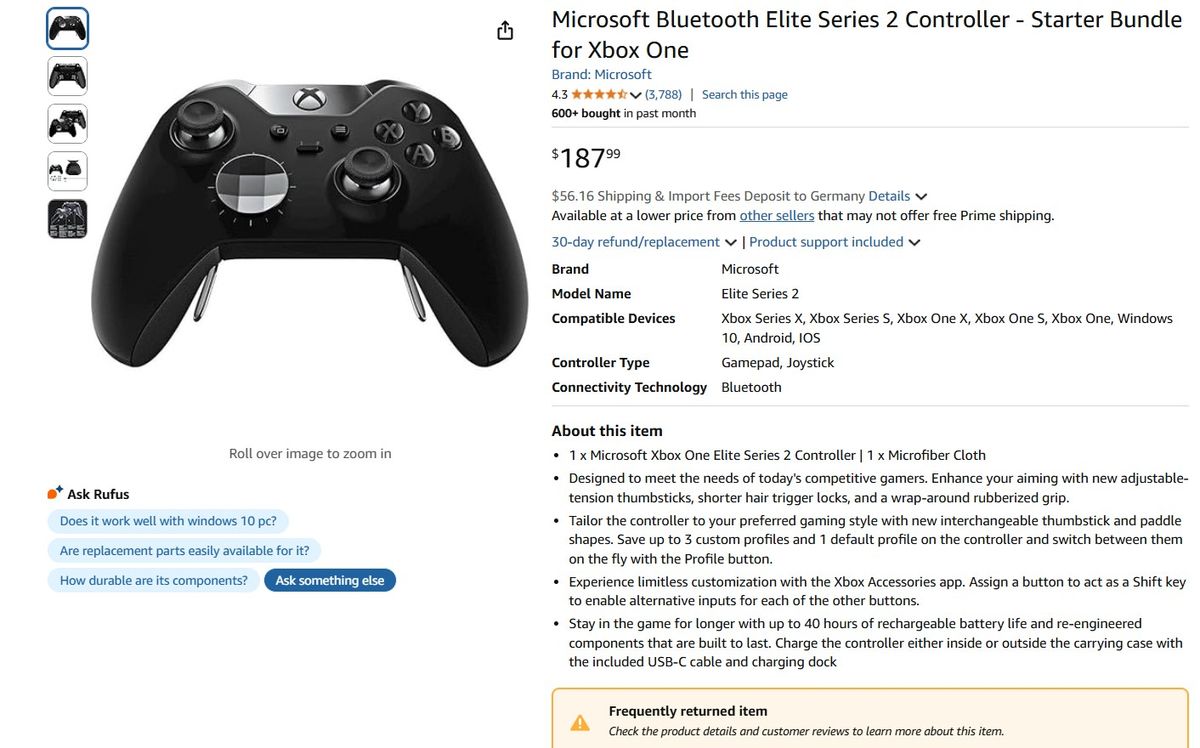Ask Rufus about Windows 10 compatibility
Image resolution: width=1200 pixels, height=748 pixels.
click(x=168, y=520)
